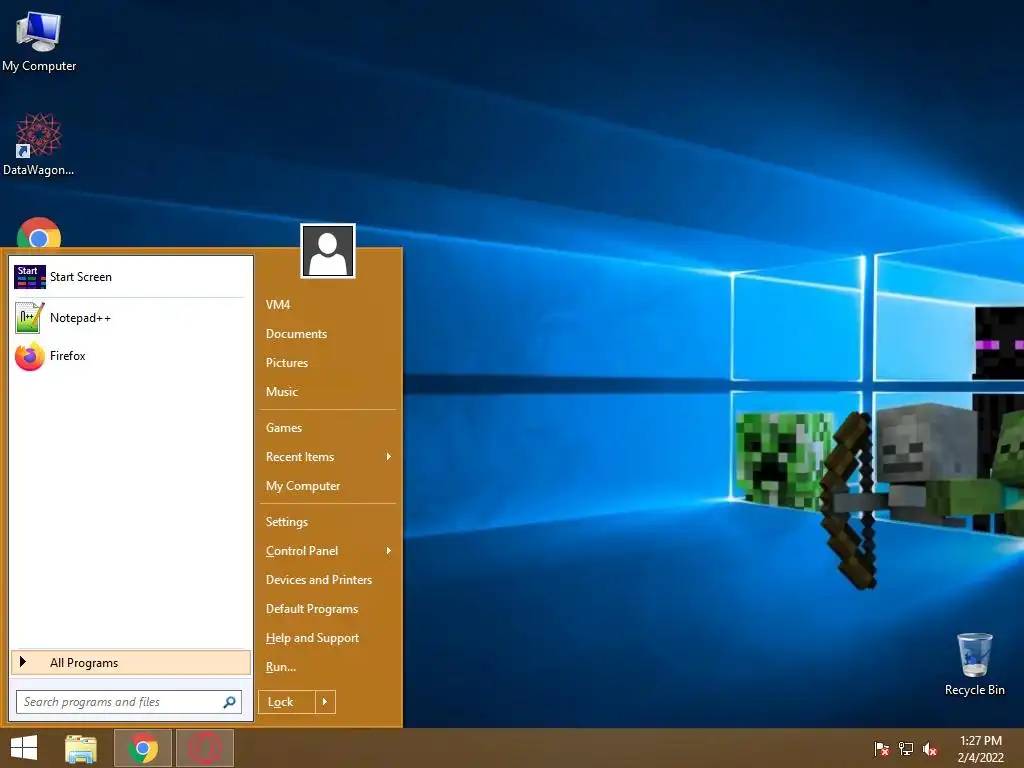This screenshot has width=1024, height=768.
Task: Launch Firefox from the Start menu
Action: (131, 356)
